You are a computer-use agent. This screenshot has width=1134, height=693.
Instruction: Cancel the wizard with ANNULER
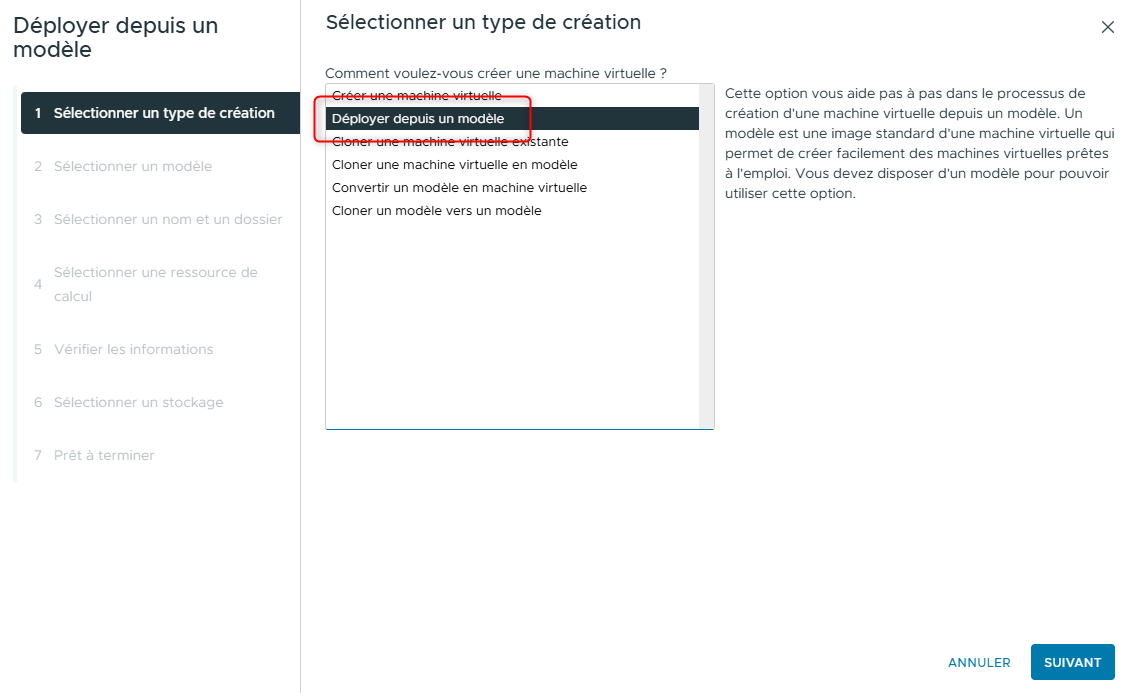pyautogui.click(x=979, y=662)
